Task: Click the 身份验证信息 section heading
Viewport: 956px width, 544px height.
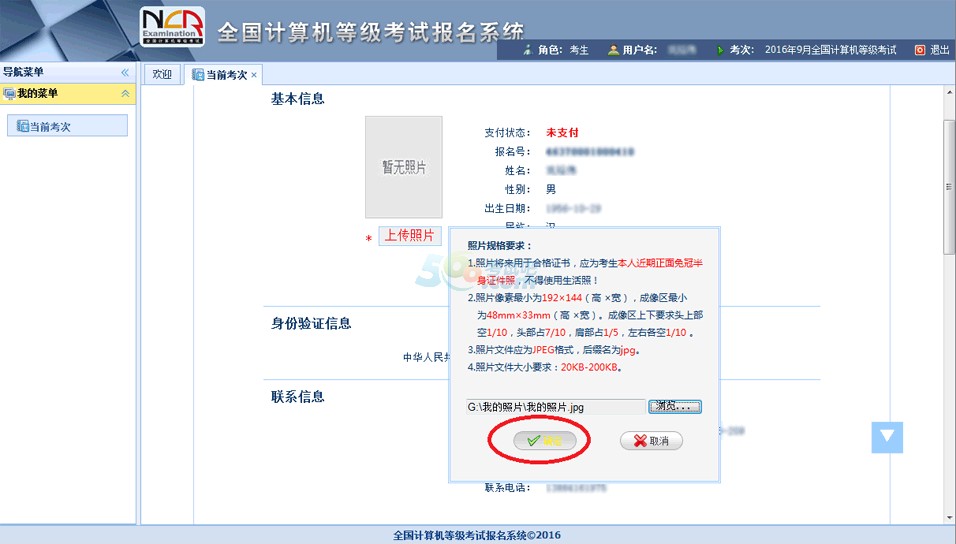Action: pyautogui.click(x=311, y=323)
